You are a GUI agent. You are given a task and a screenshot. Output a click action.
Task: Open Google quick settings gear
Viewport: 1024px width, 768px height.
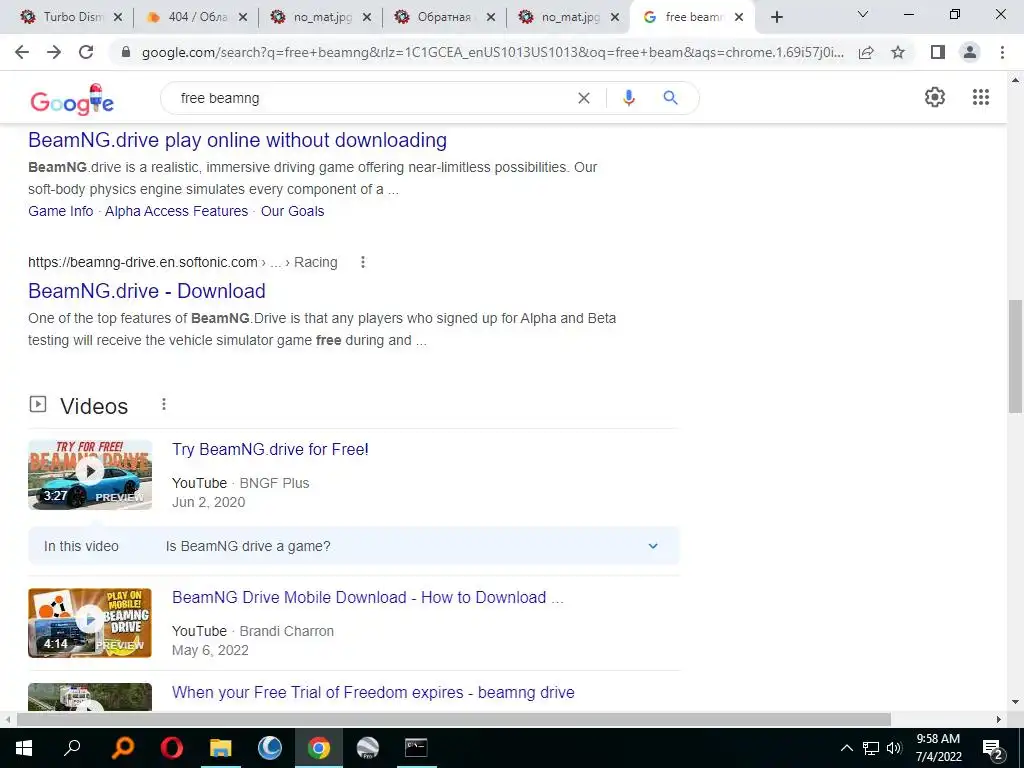935,97
